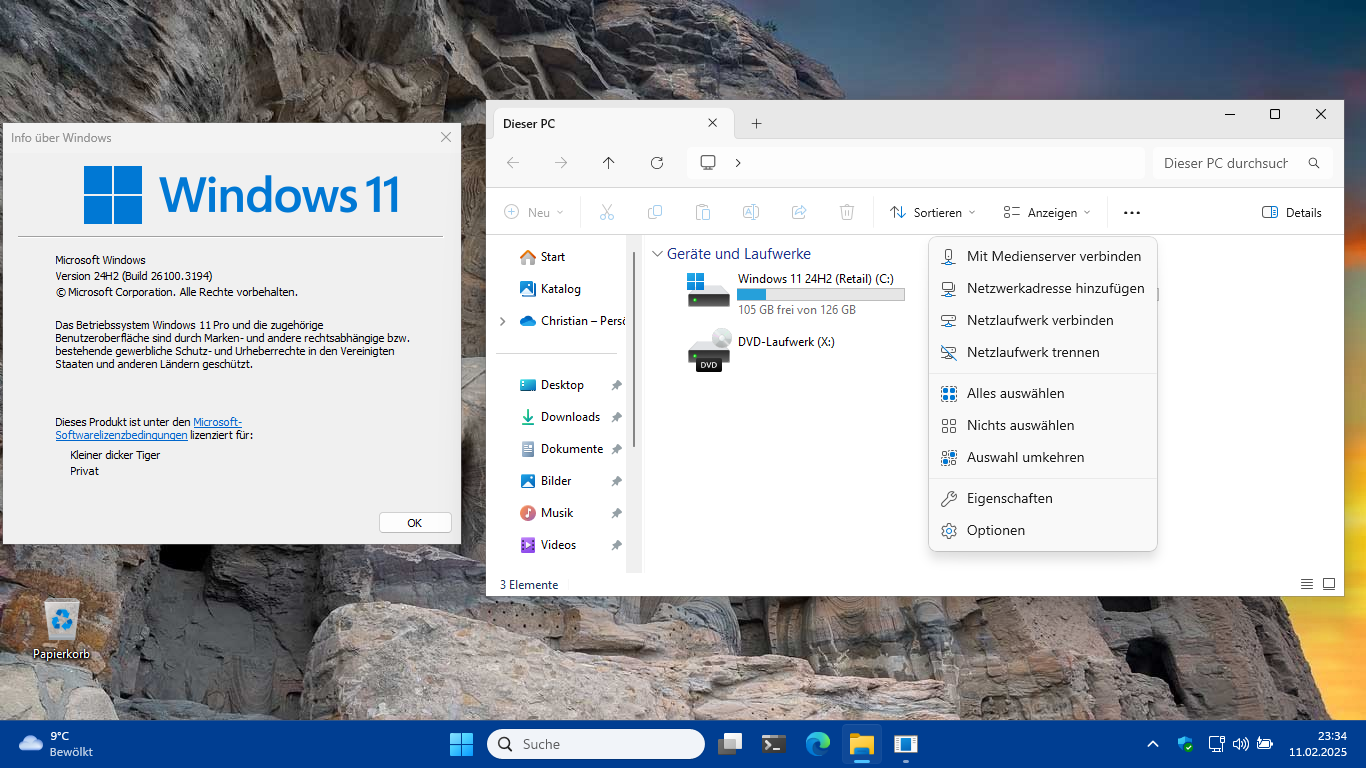Switch to large icons view in status bar
Viewport: 1366px width, 768px height.
click(1329, 584)
